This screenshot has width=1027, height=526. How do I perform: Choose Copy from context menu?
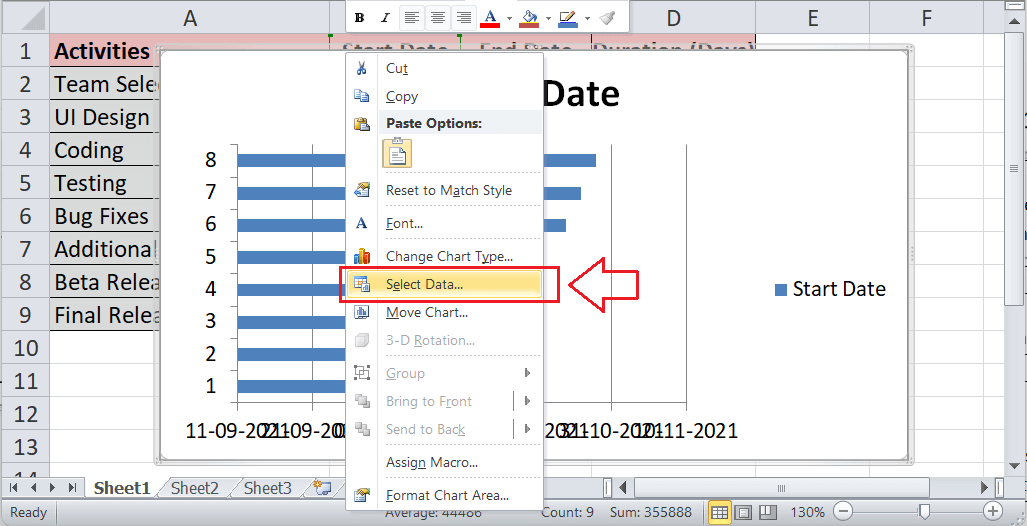point(444,96)
